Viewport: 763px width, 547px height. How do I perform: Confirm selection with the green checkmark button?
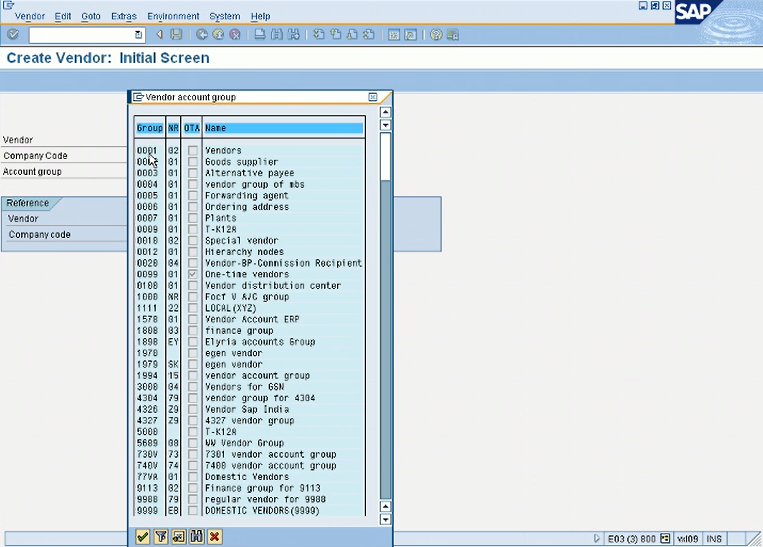143,536
